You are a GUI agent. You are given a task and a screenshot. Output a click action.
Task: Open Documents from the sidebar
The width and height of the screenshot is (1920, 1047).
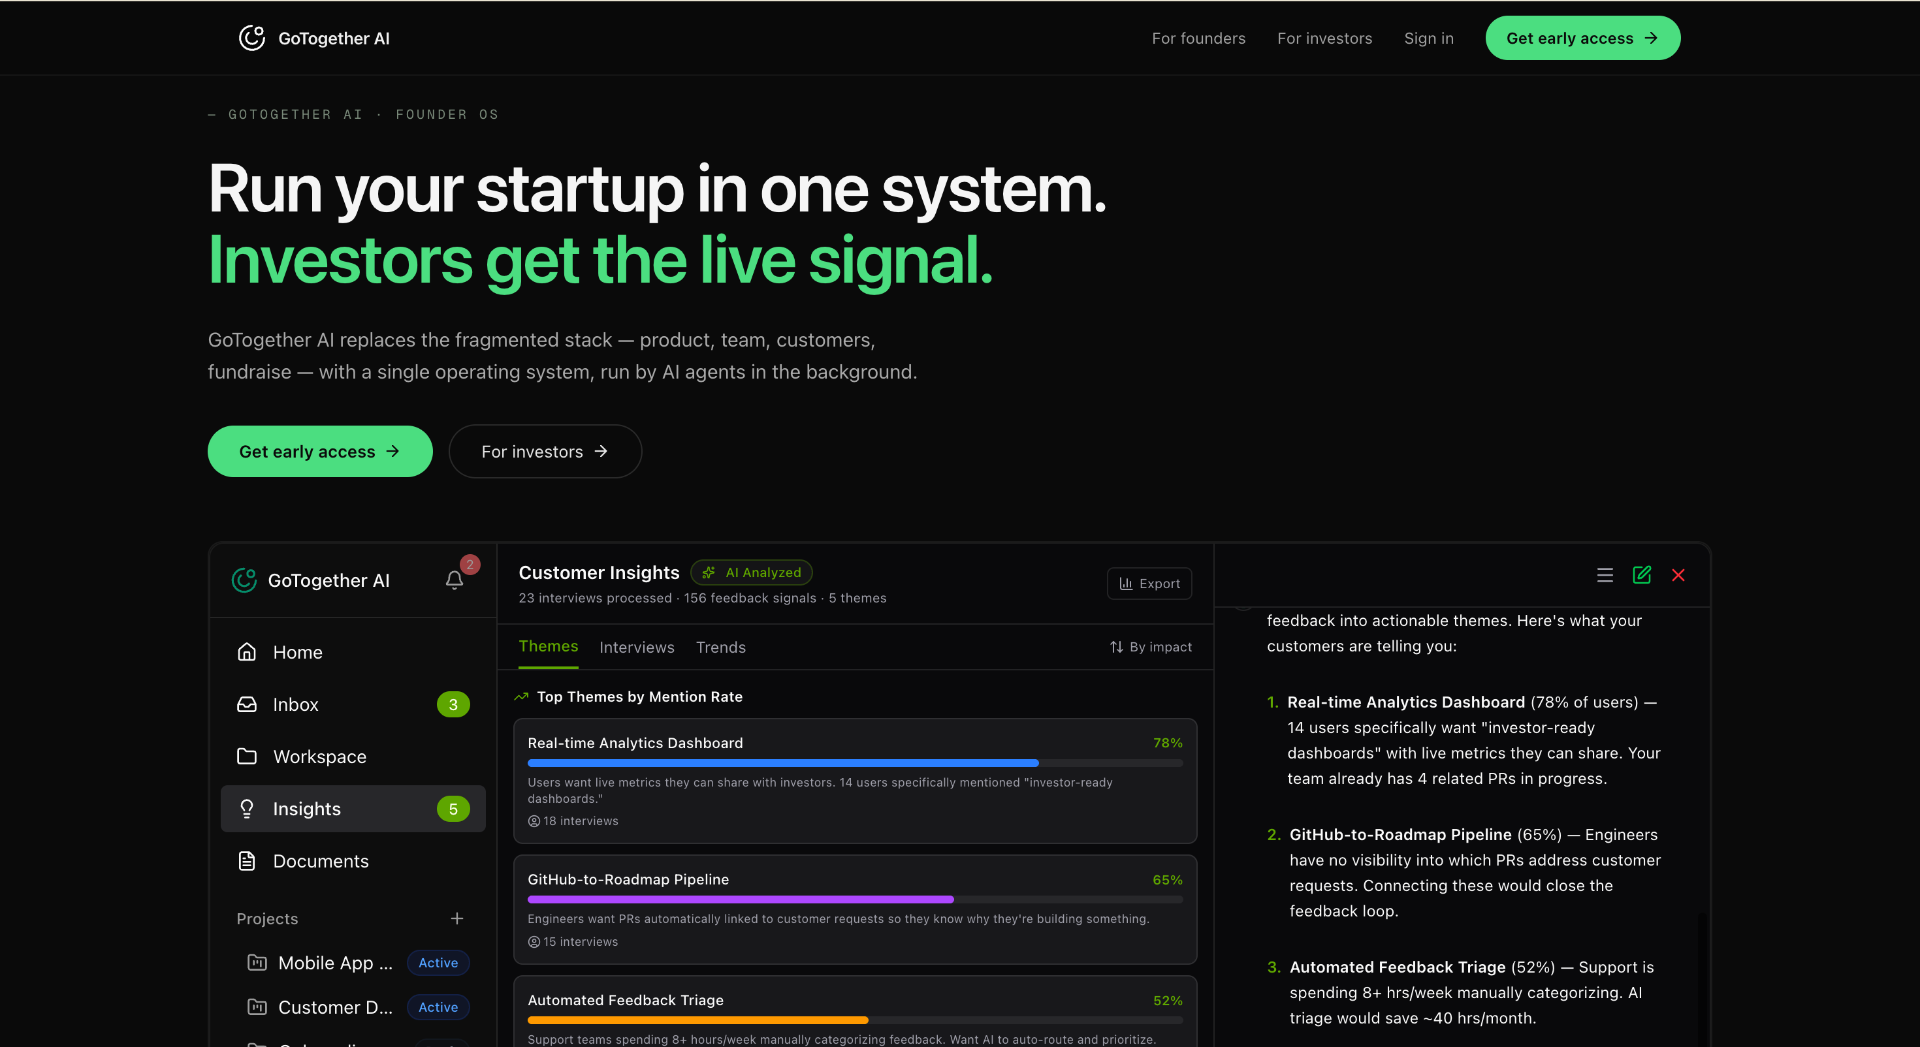(x=353, y=861)
